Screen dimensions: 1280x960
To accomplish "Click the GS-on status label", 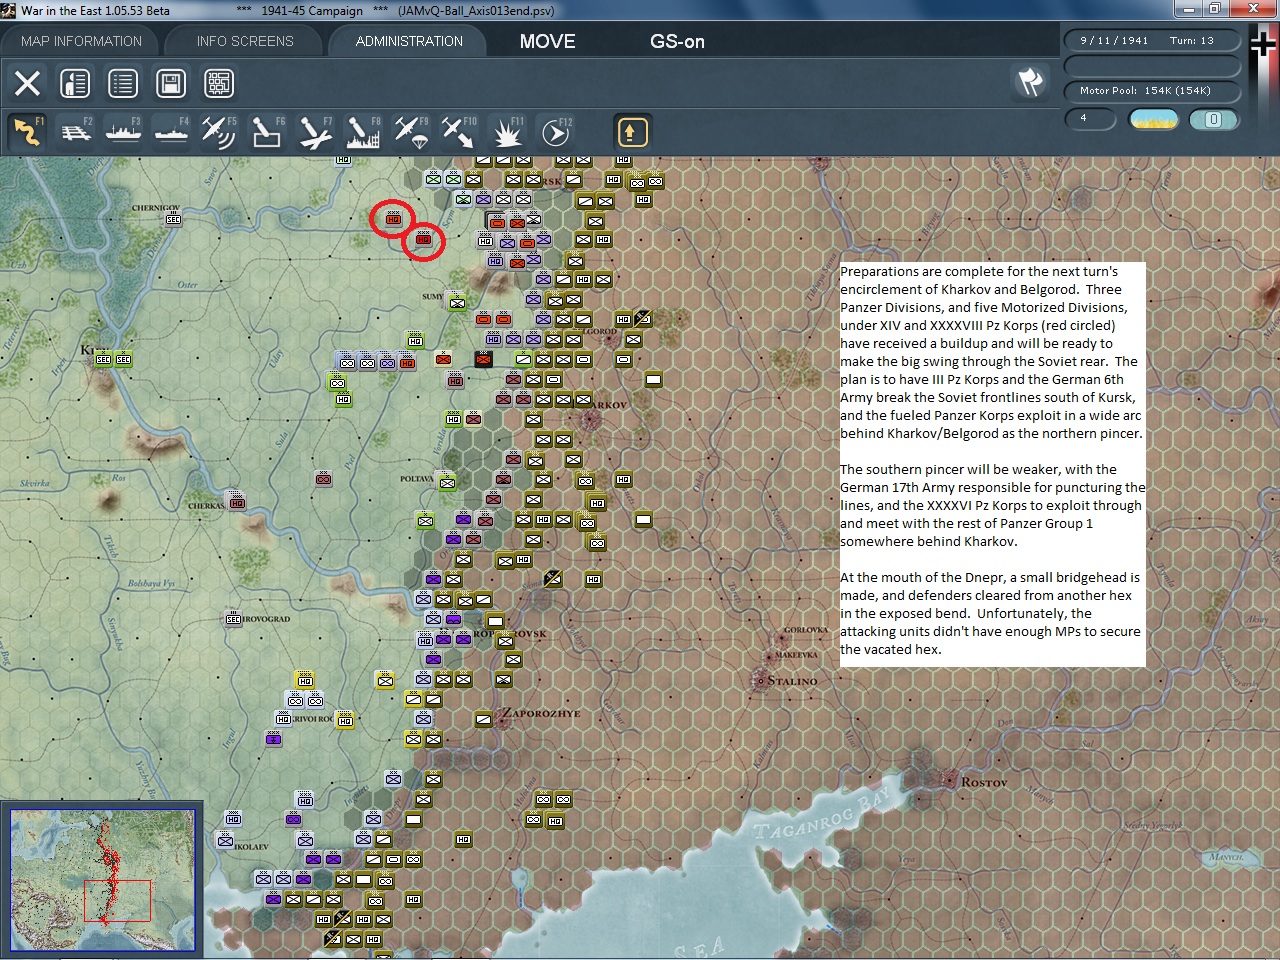I will 677,41.
